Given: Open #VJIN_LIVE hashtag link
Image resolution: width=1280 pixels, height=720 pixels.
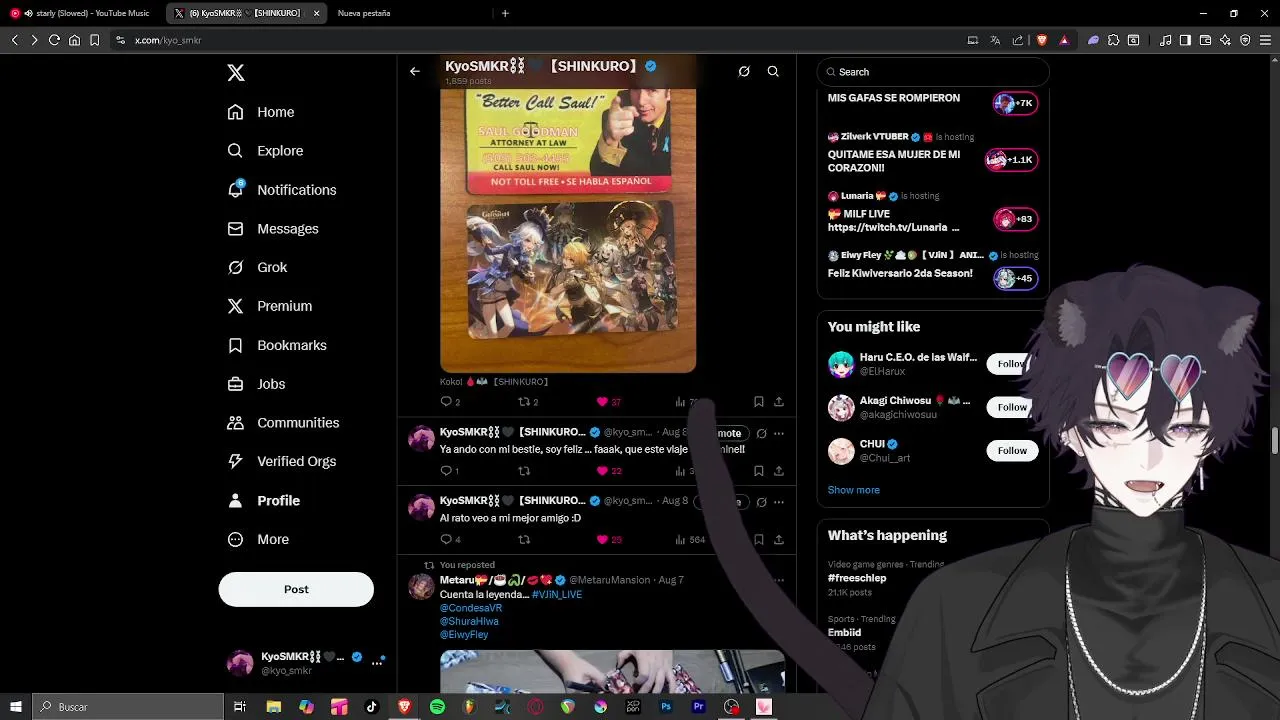Looking at the screenshot, I should (557, 594).
